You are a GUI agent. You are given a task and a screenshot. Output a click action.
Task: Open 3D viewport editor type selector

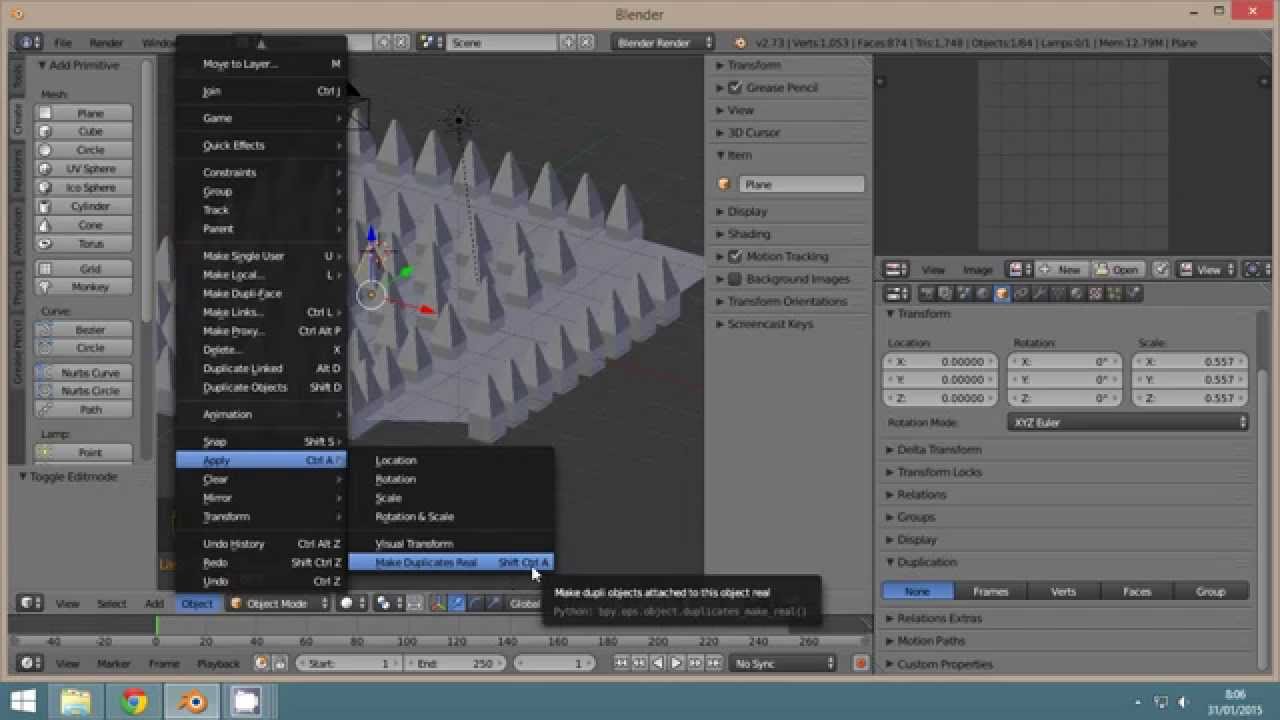[x=30, y=603]
